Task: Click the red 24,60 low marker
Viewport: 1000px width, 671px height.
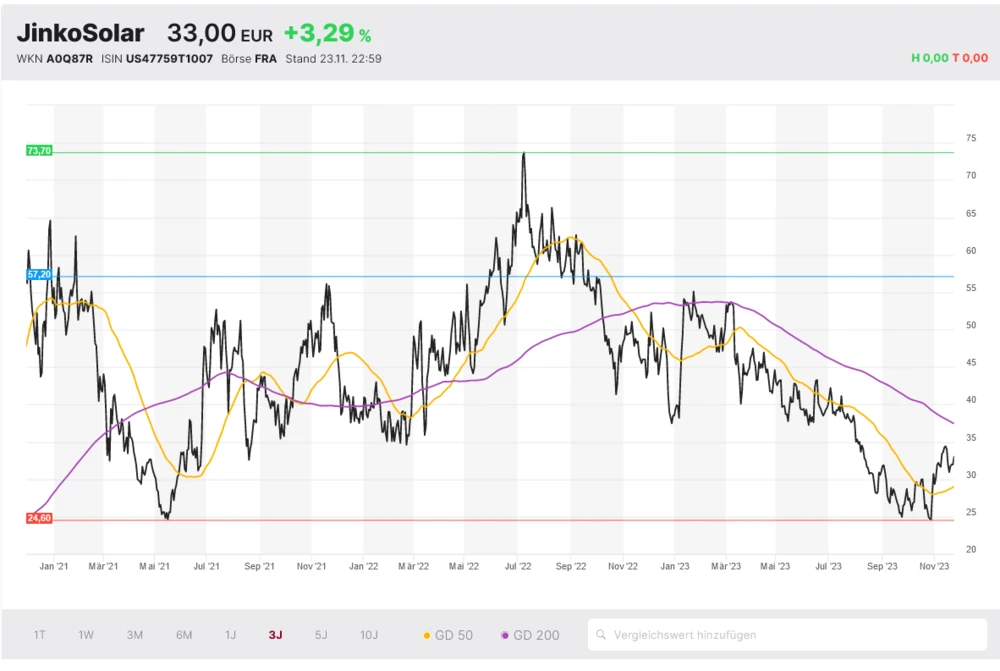Action: 39,518
